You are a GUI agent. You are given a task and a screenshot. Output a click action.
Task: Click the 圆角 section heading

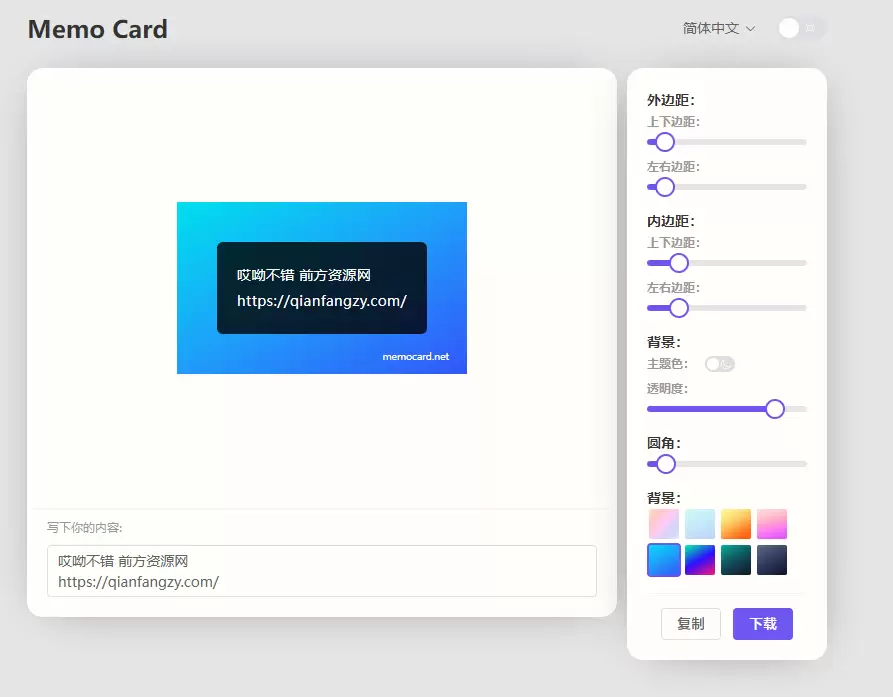[x=664, y=443]
